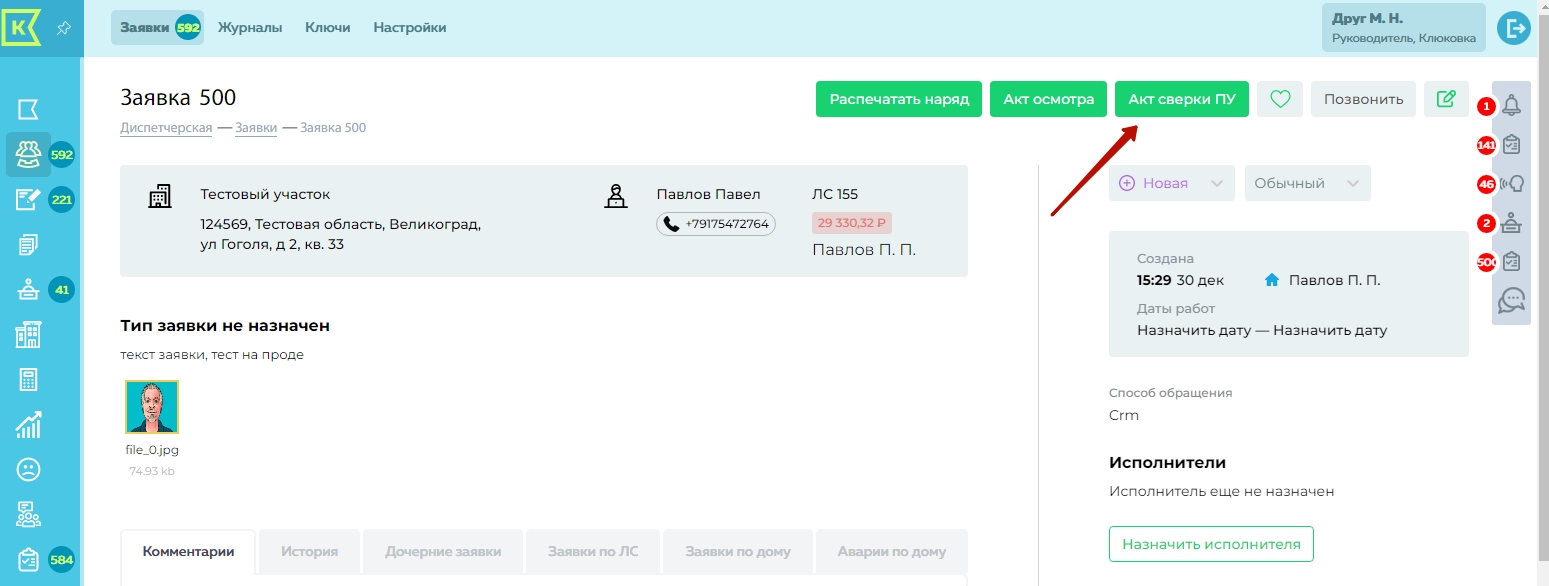Image resolution: width=1549 pixels, height=586 pixels.
Task: Pin the sidebar with pushpin icon
Action: [63, 28]
